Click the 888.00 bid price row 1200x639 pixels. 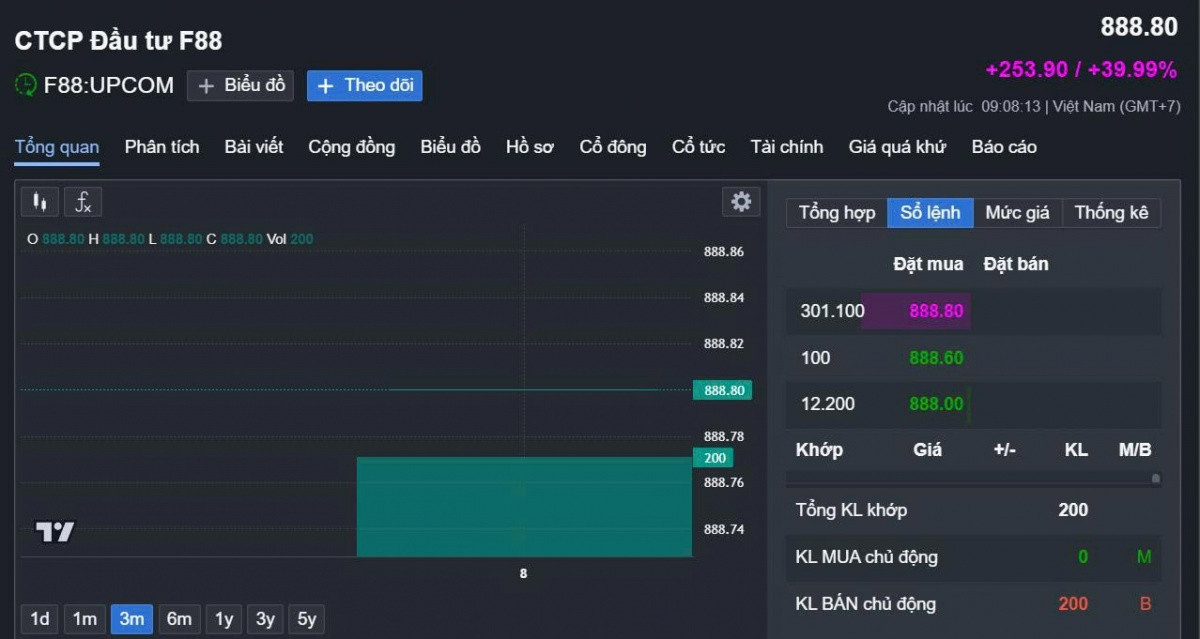[936, 404]
